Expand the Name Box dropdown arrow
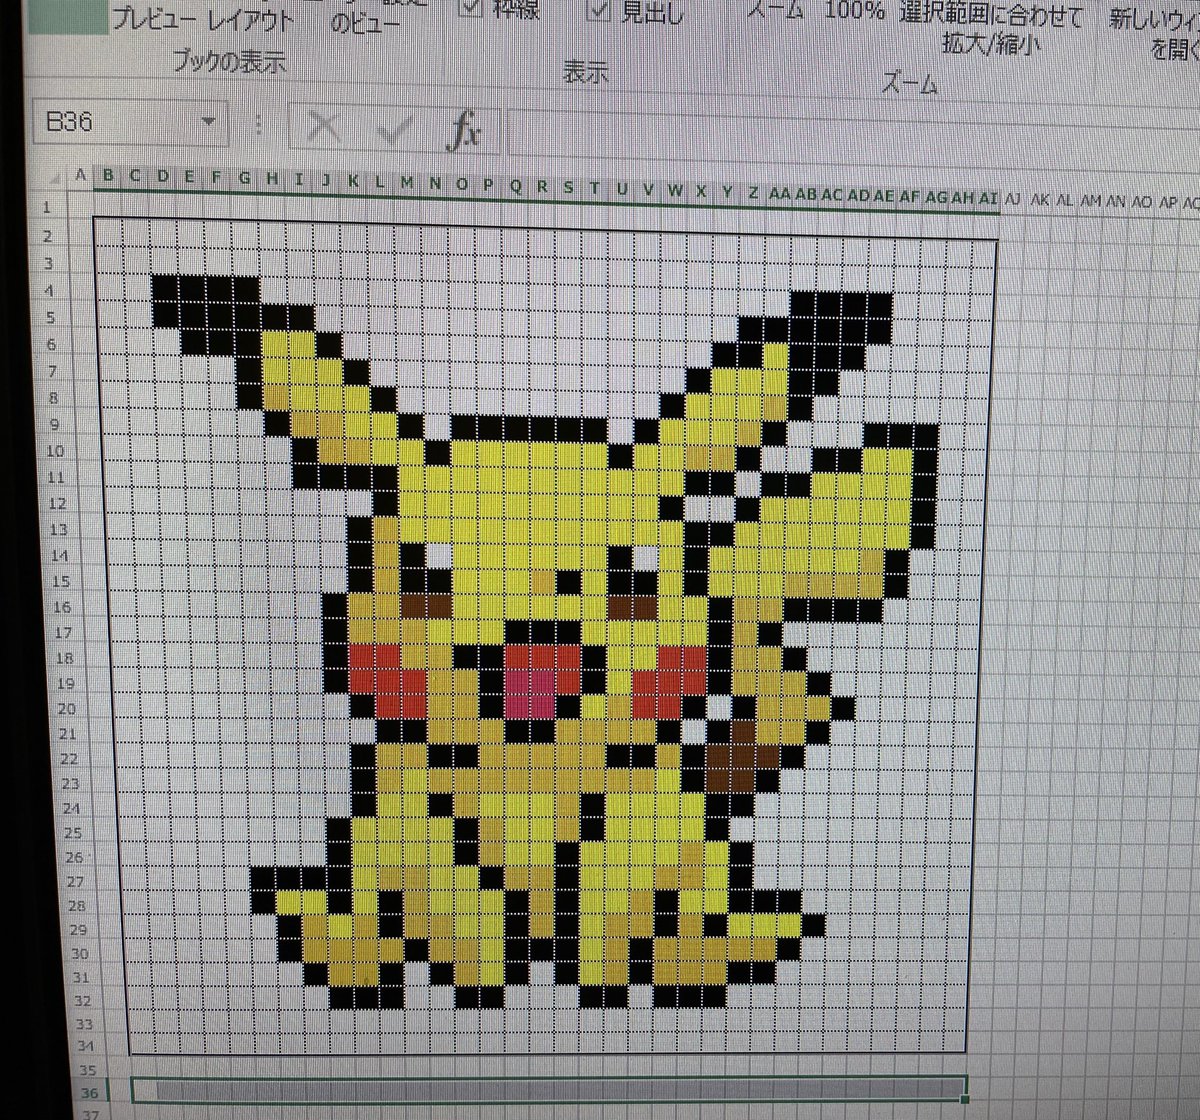The width and height of the screenshot is (1200, 1120). [x=208, y=122]
